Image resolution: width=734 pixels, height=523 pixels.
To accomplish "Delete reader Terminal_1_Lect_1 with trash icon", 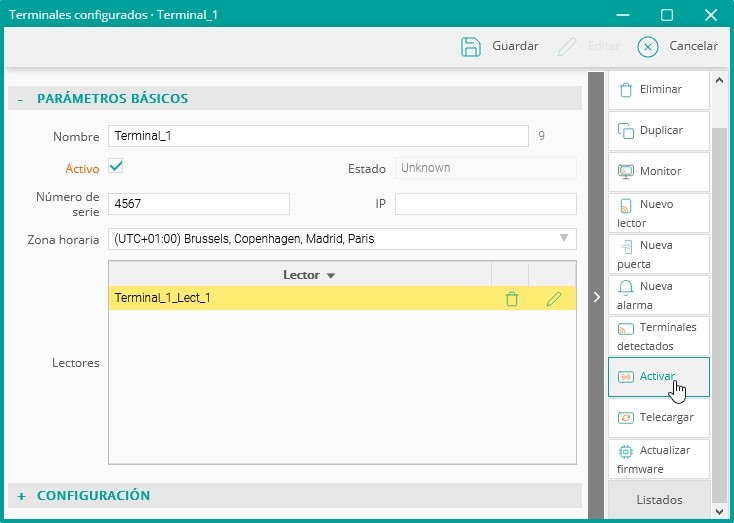I will click(x=511, y=298).
